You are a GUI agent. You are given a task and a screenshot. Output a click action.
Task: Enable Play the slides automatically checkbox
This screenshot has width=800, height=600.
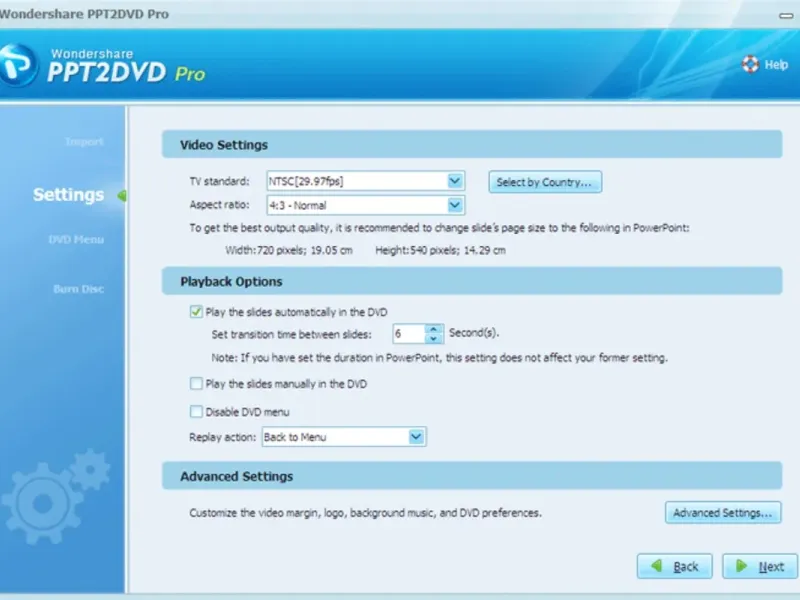(x=196, y=312)
